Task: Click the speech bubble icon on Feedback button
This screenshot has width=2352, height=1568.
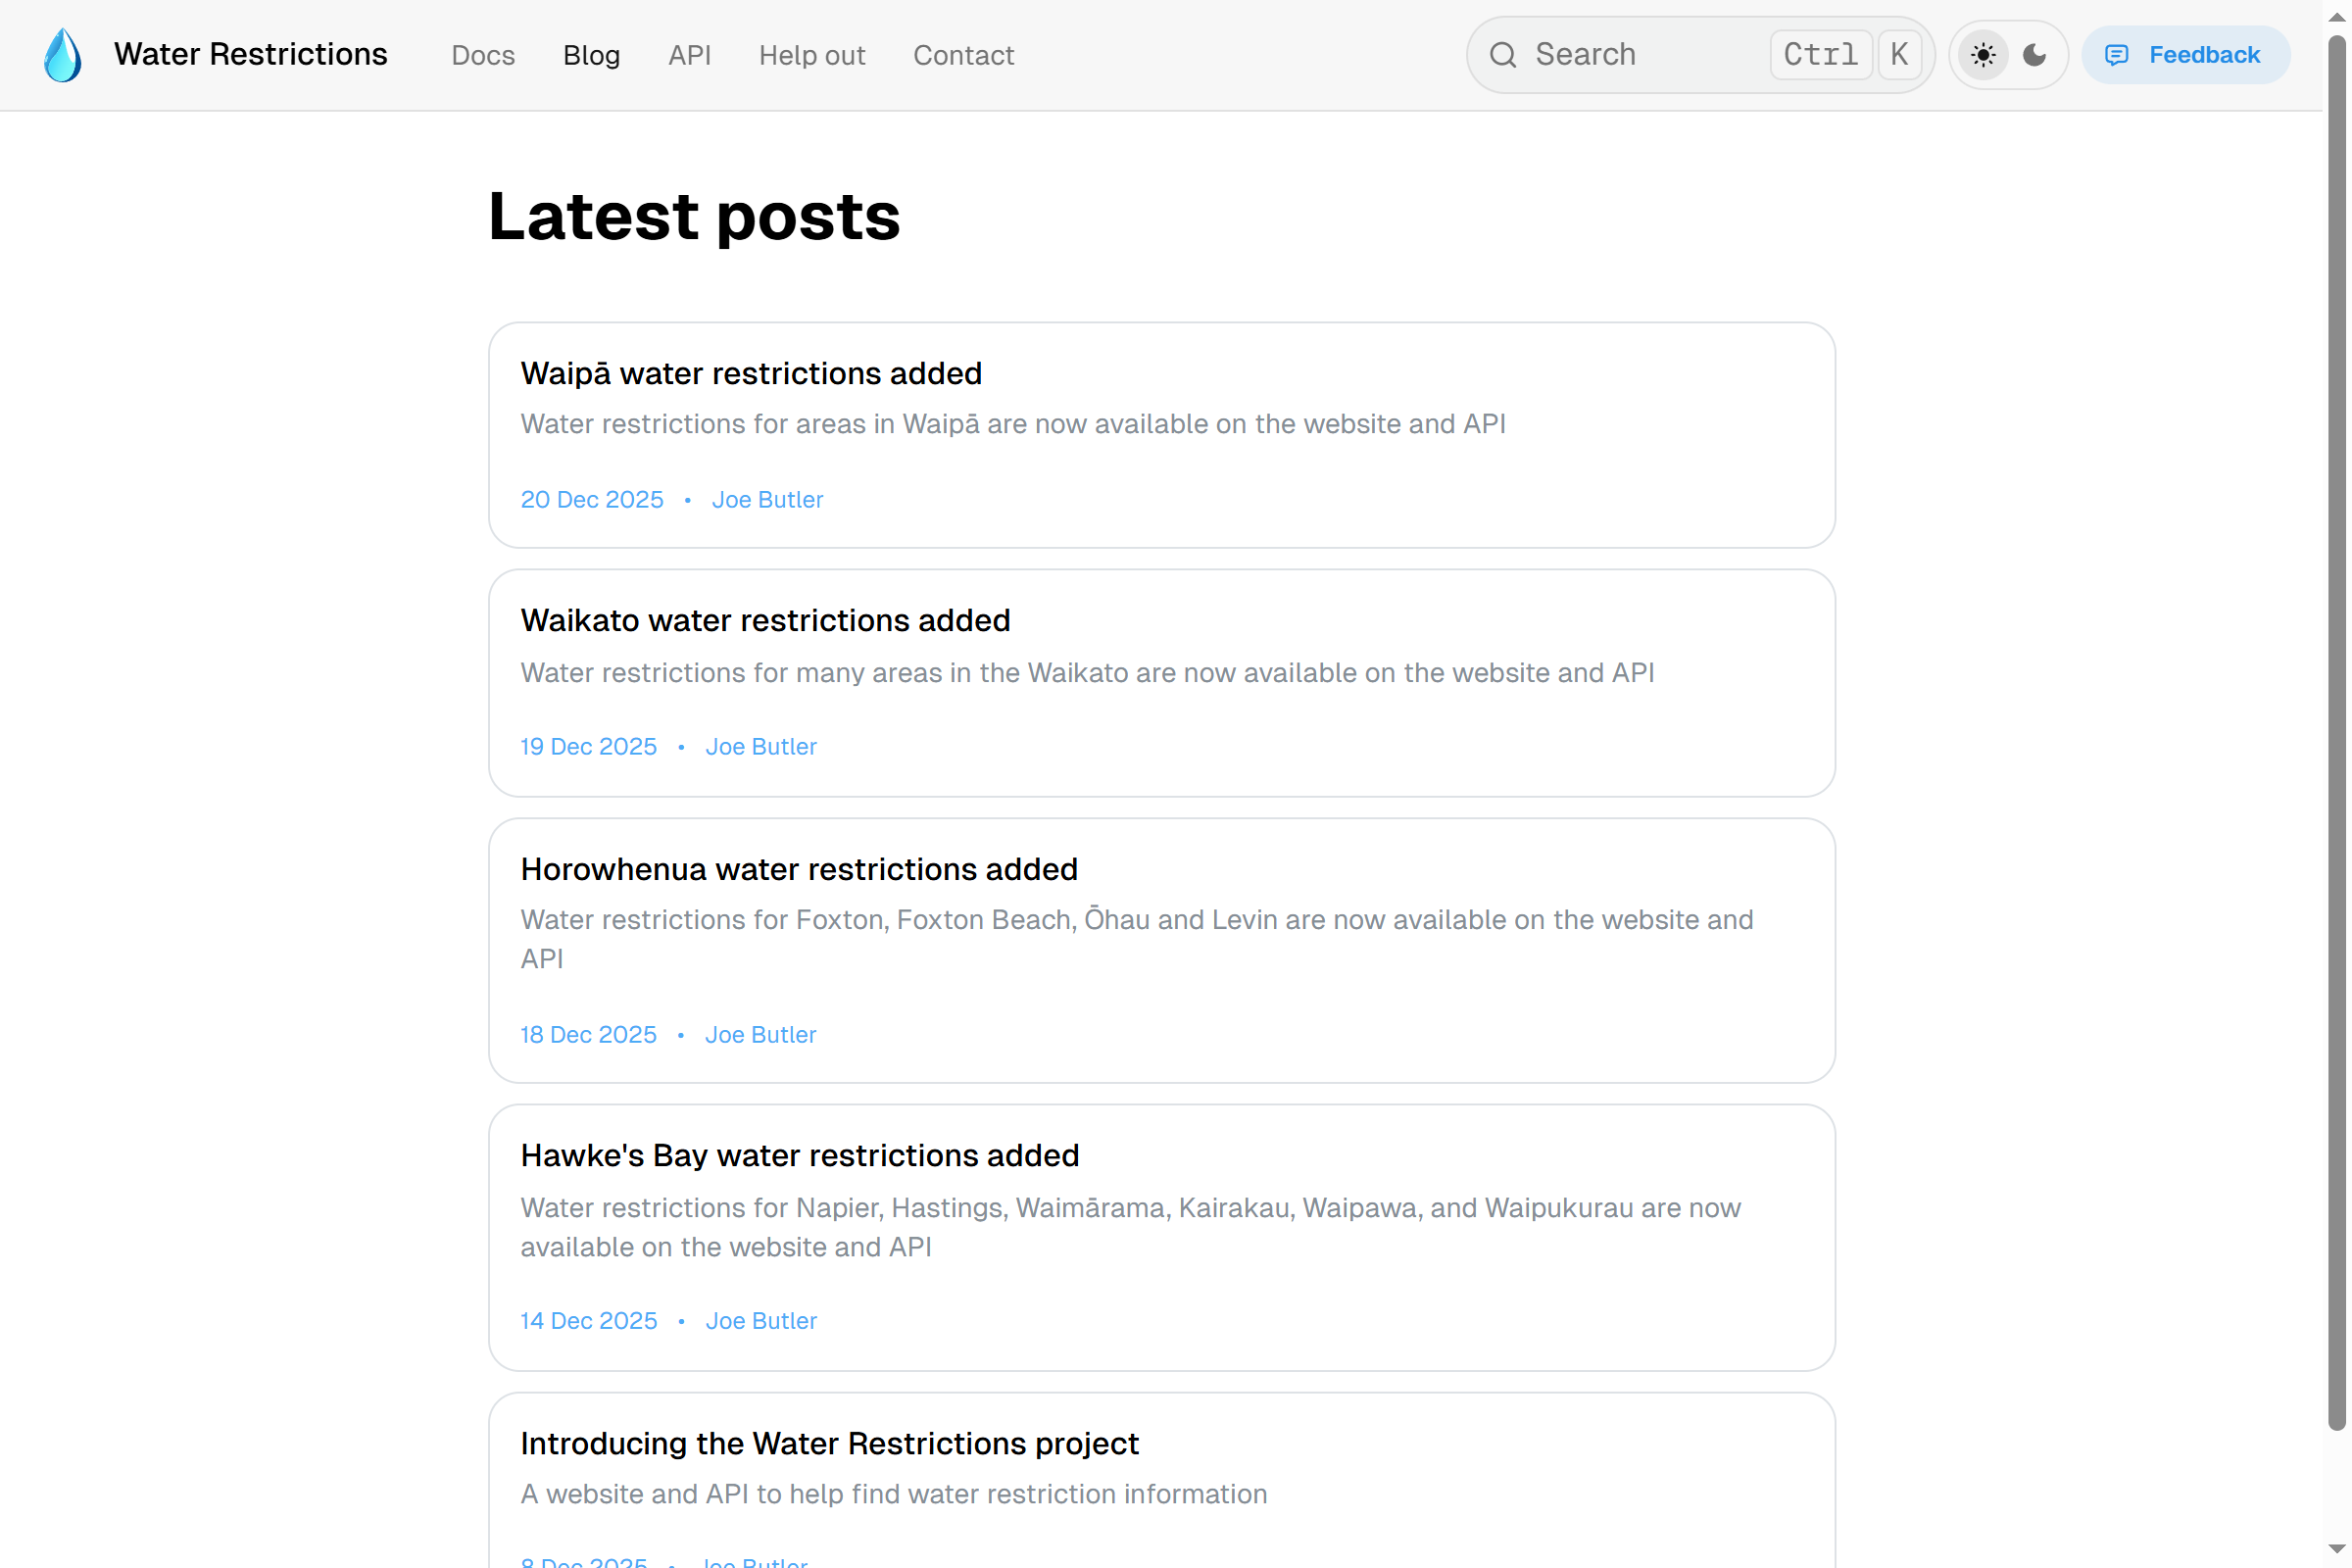Action: [x=2117, y=55]
